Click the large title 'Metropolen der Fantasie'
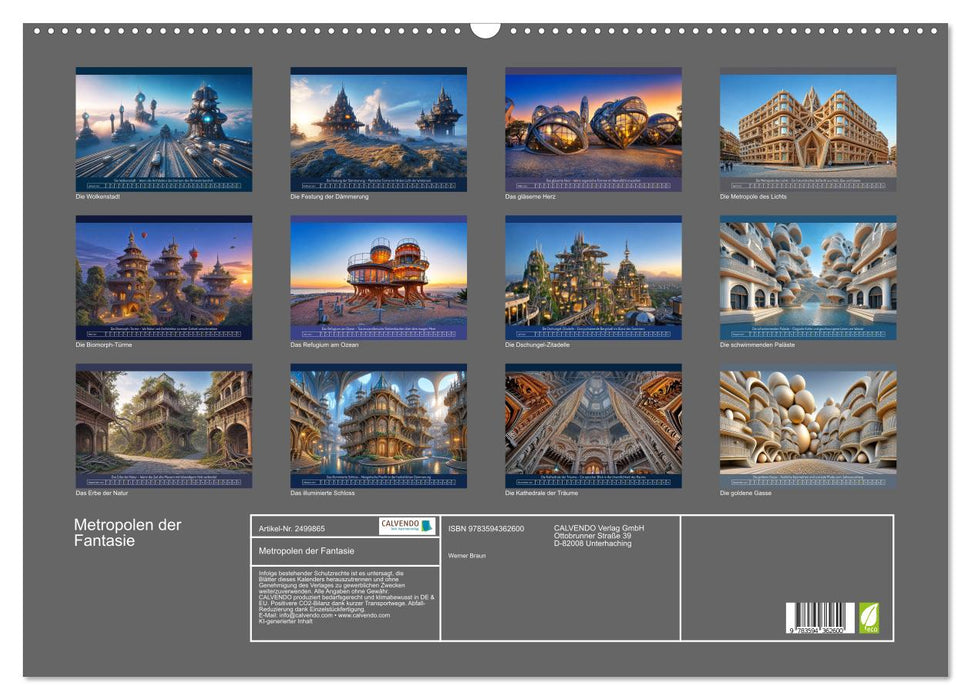The height and width of the screenshot is (700, 971). tap(128, 533)
